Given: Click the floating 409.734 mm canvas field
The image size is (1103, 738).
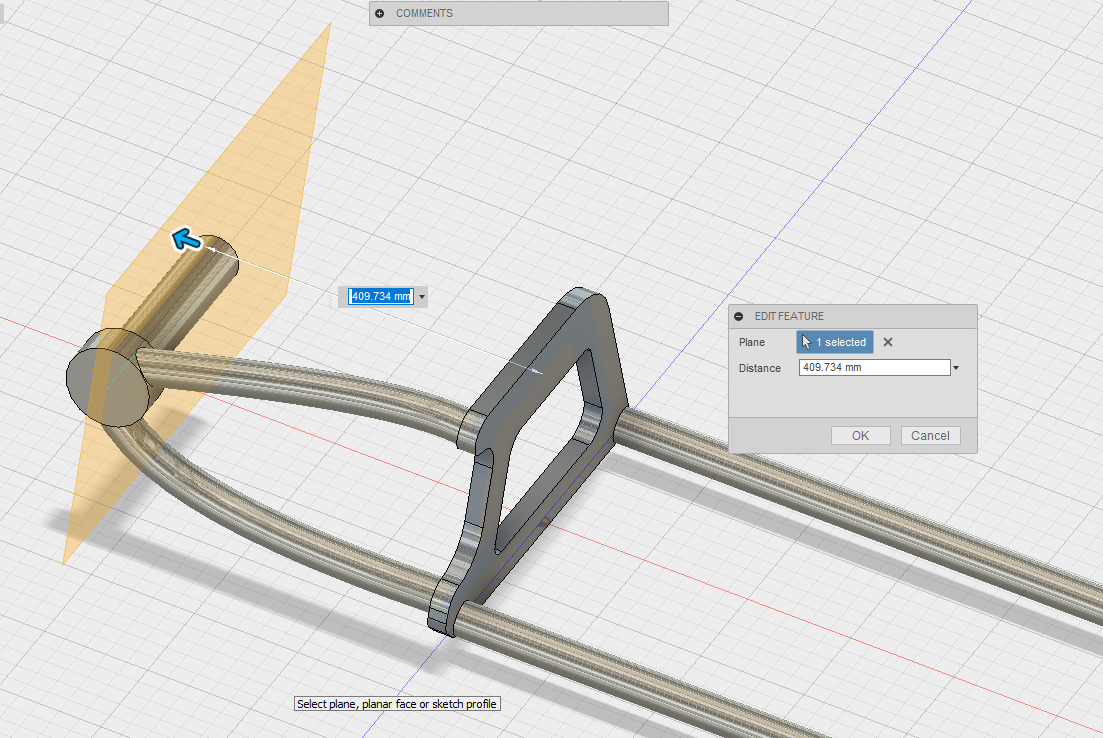Looking at the screenshot, I should click(380, 296).
